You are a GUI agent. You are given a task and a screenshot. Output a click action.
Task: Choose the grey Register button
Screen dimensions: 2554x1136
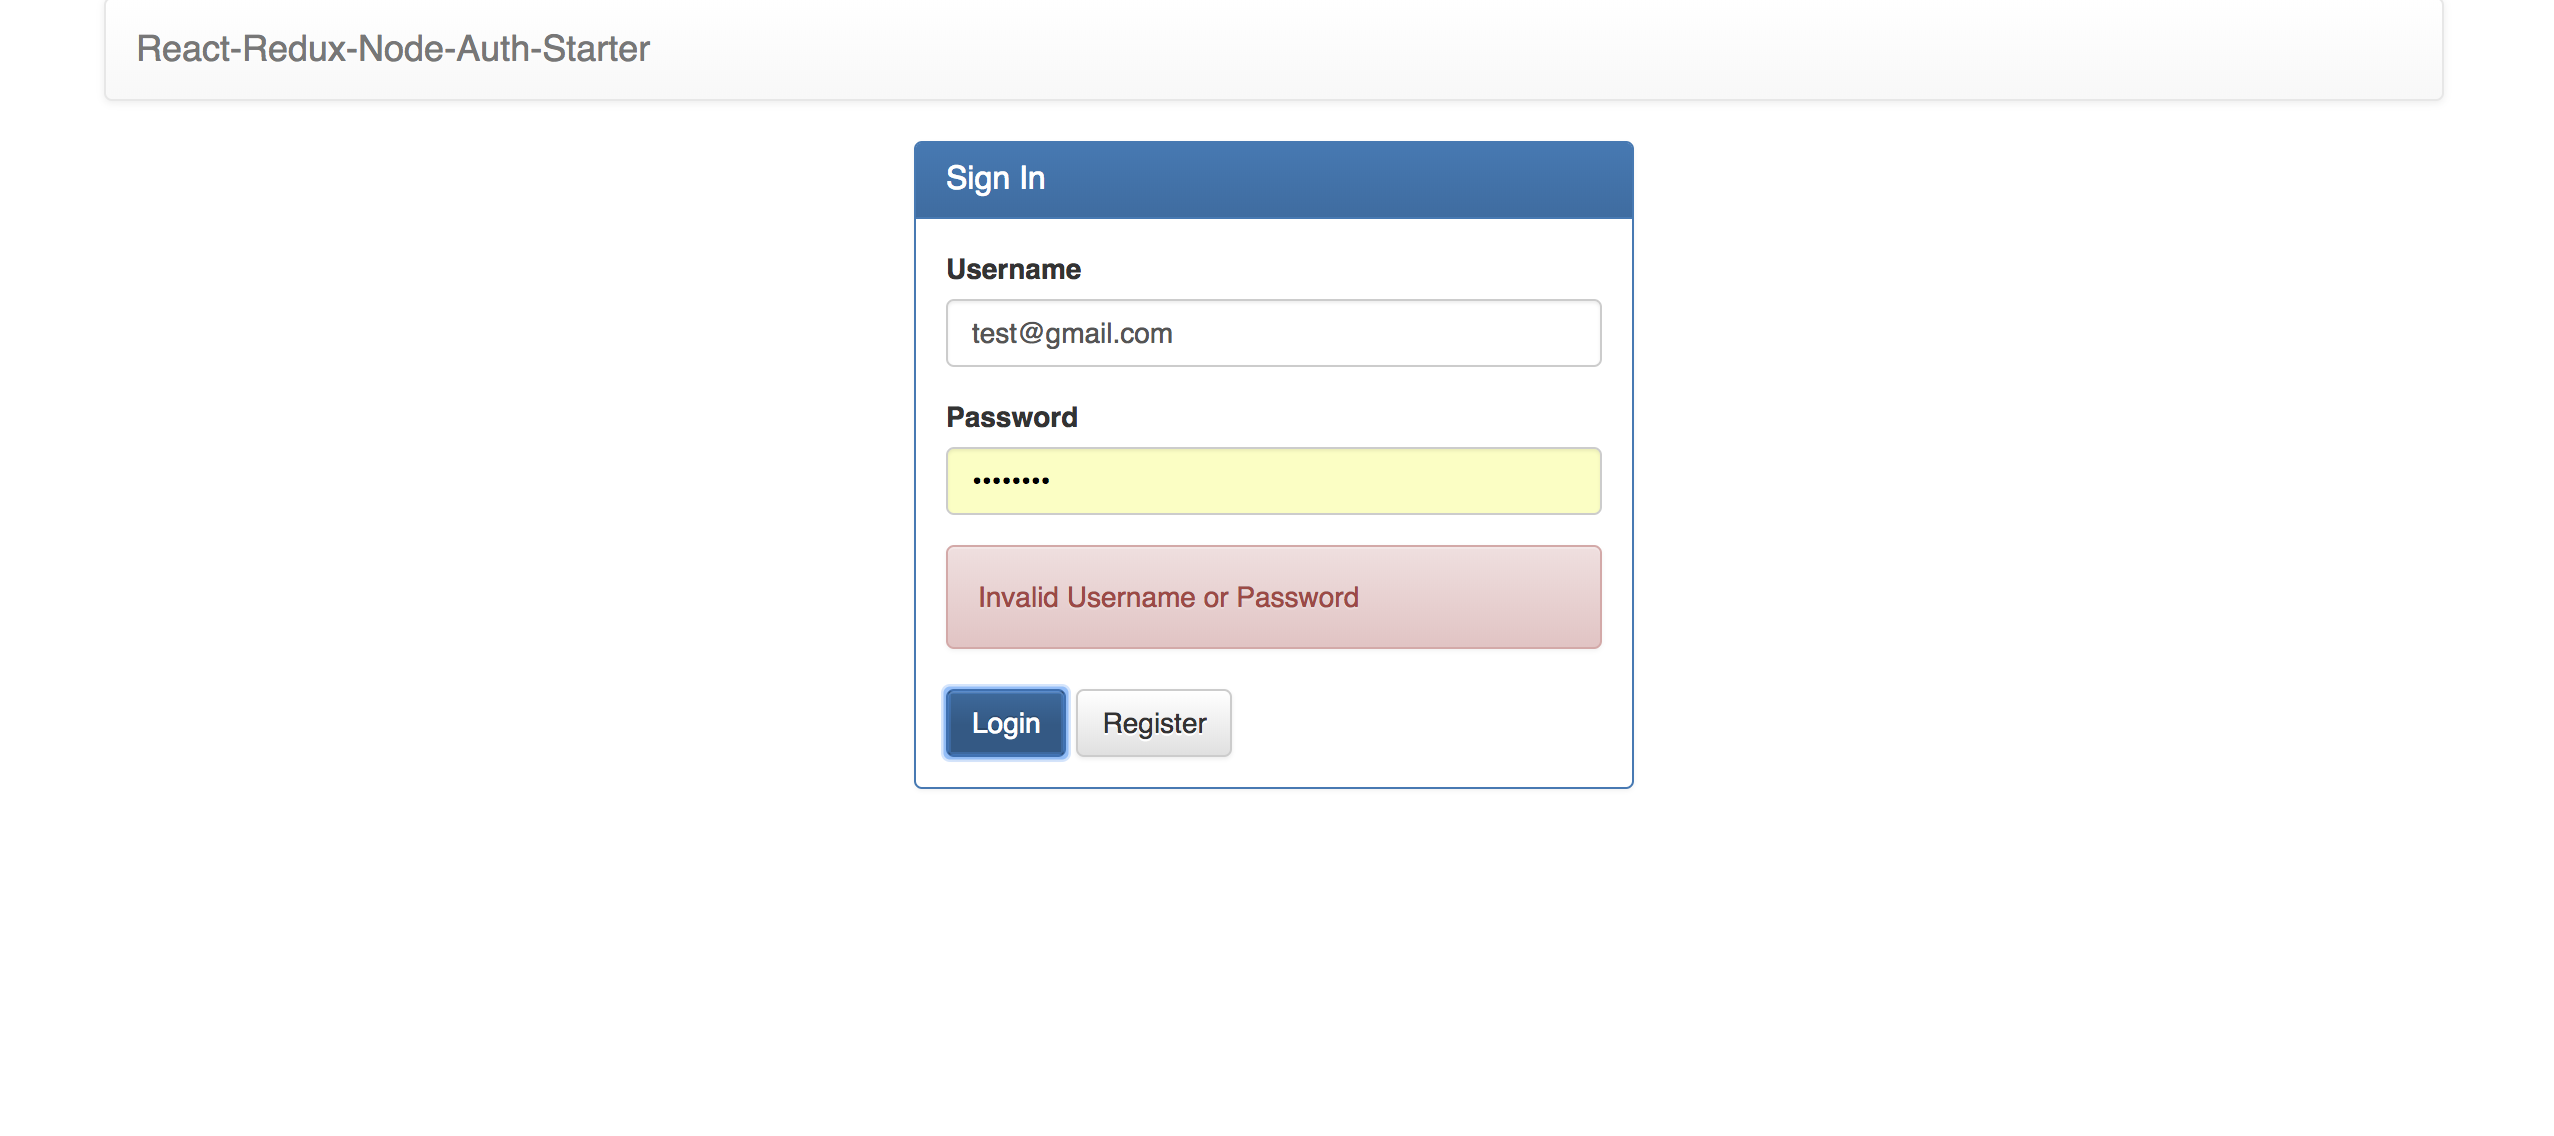1153,723
